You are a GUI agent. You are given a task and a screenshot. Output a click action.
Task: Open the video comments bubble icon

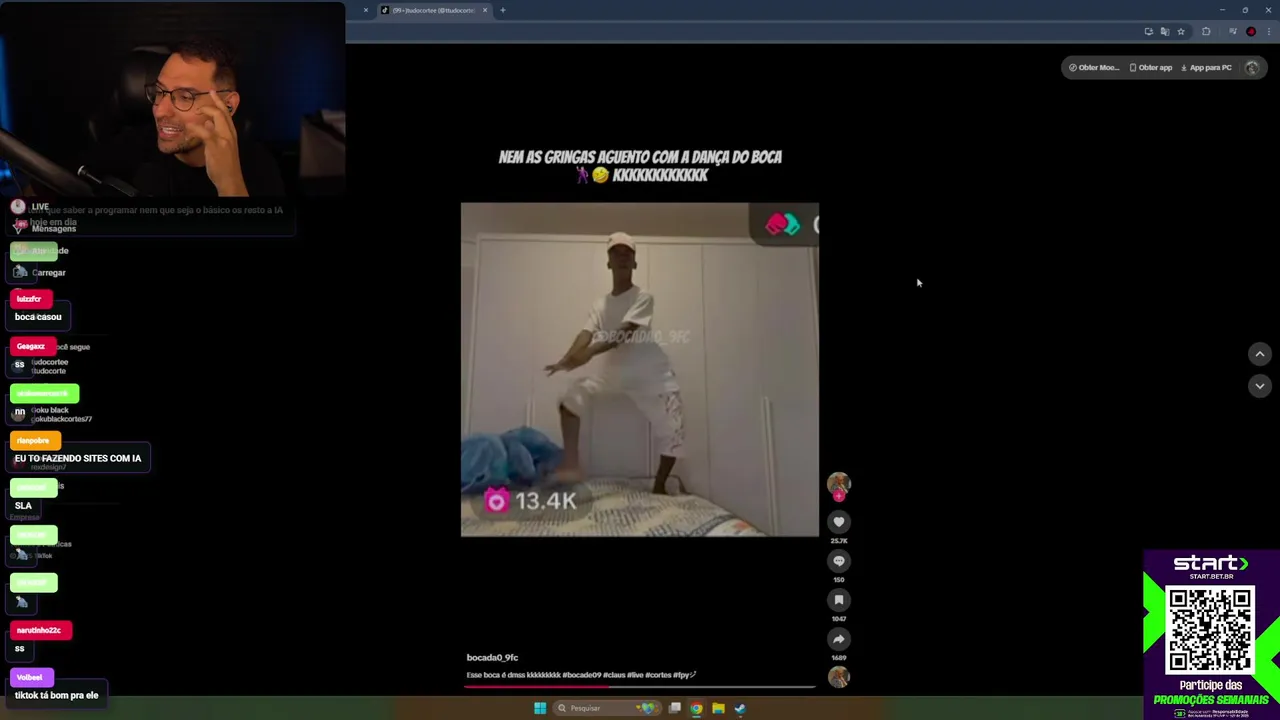[x=839, y=561]
